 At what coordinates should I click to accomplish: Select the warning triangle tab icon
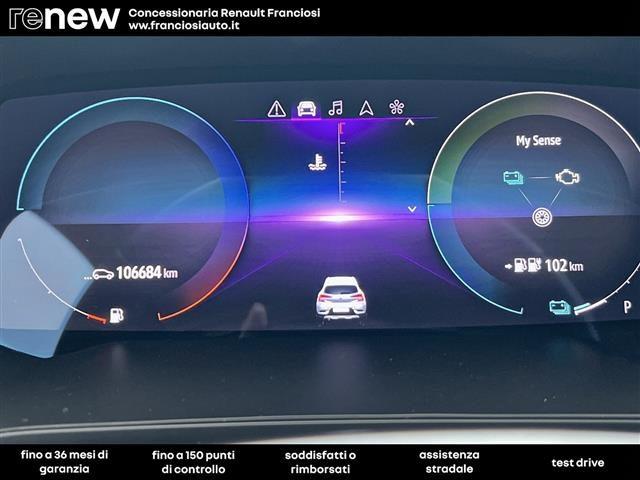[x=276, y=109]
